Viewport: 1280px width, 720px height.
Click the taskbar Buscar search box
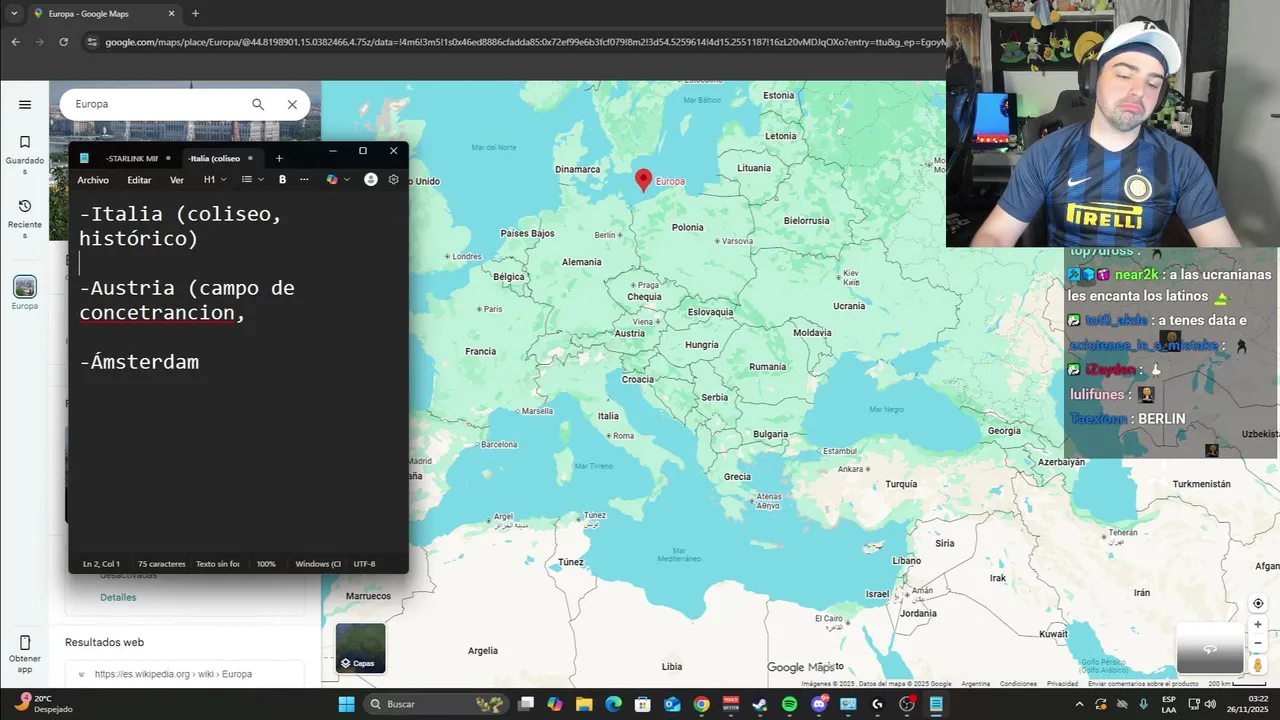click(436, 704)
